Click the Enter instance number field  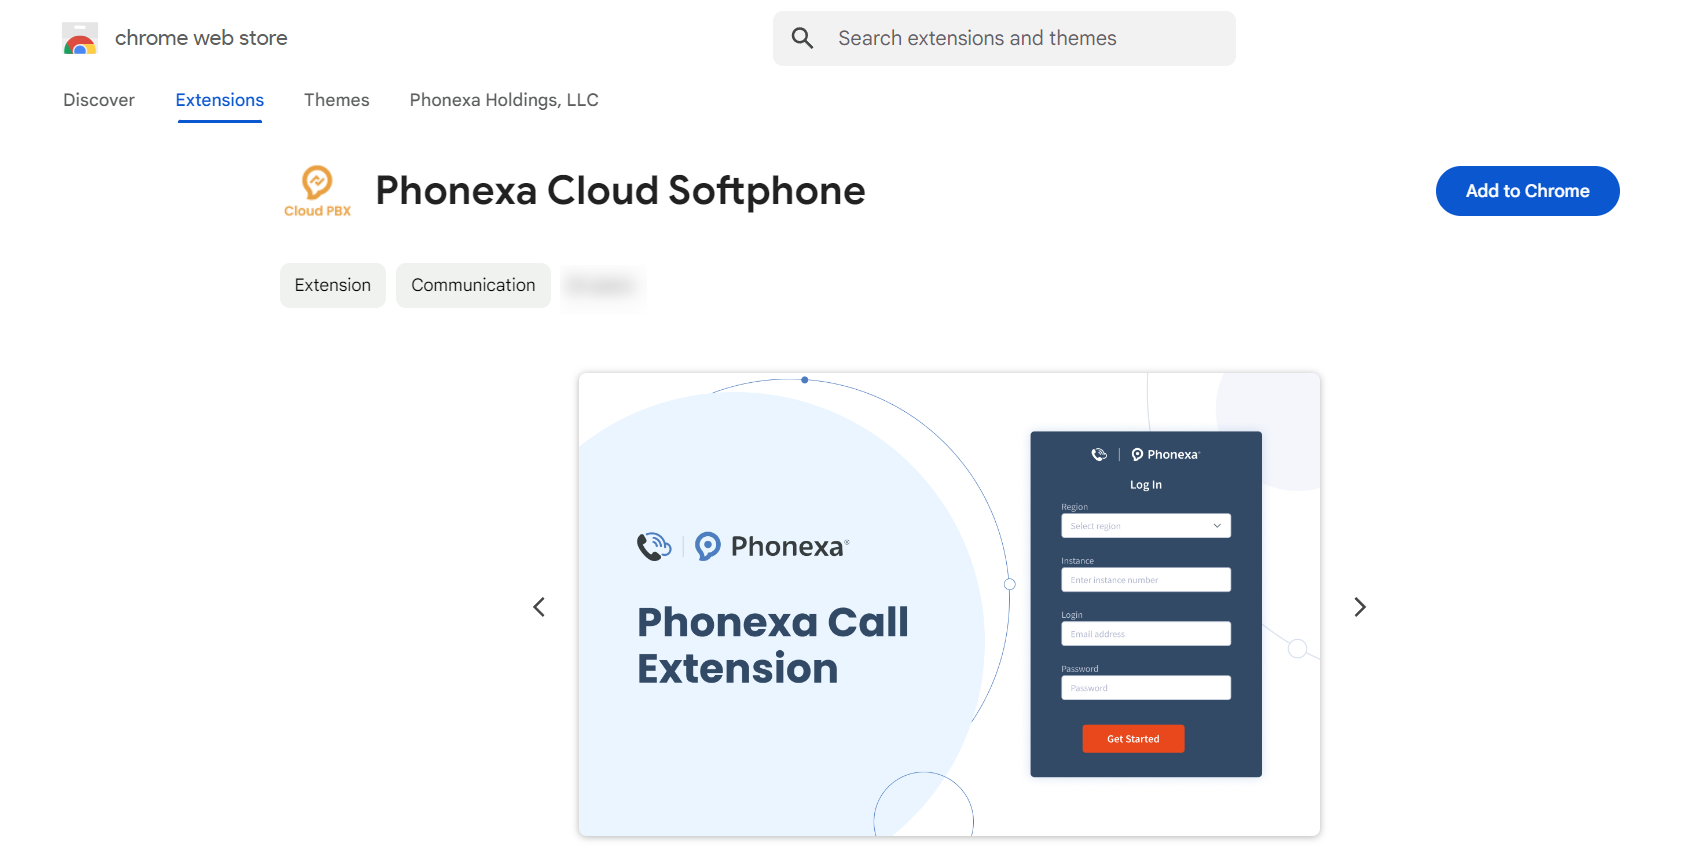pyautogui.click(x=1146, y=580)
